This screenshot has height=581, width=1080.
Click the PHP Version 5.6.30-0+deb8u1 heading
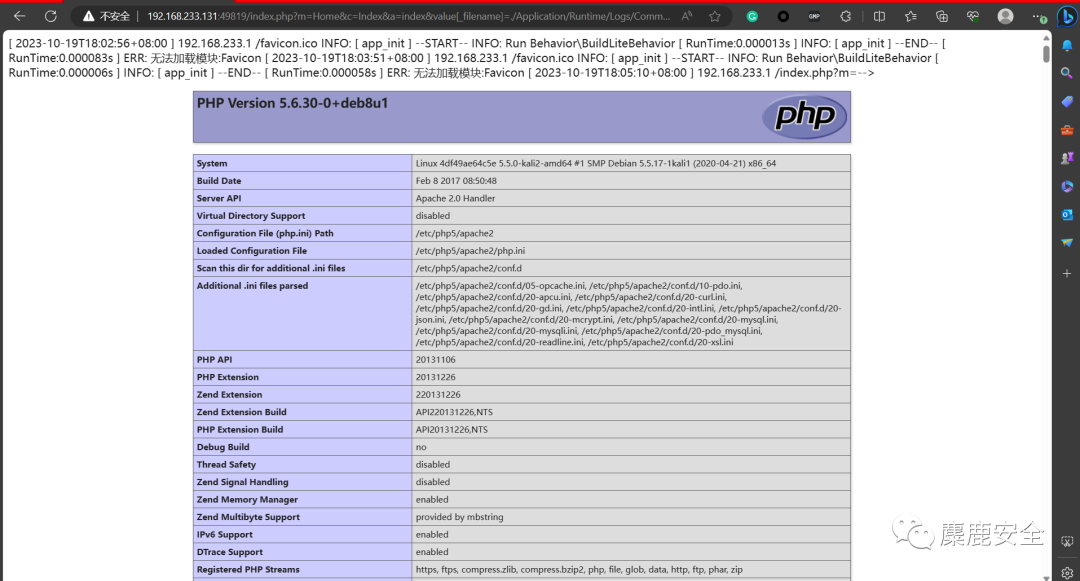[x=292, y=103]
